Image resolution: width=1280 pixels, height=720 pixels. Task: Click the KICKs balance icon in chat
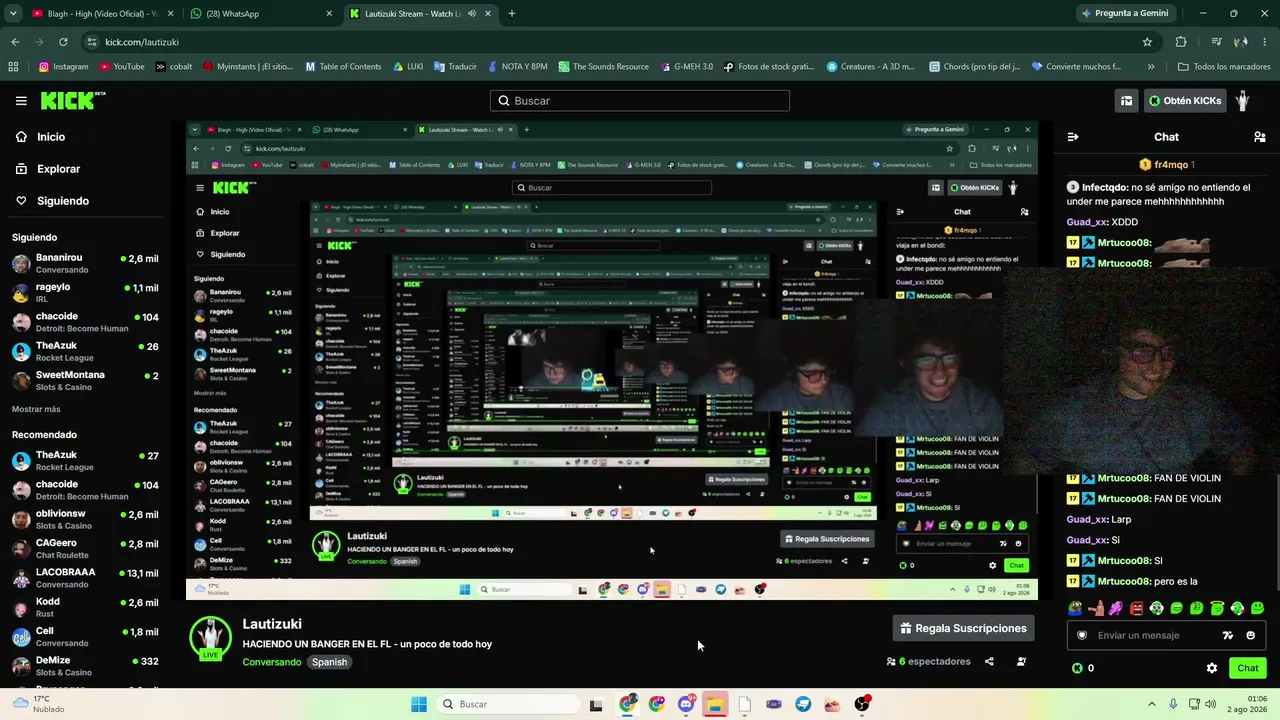pos(1077,668)
